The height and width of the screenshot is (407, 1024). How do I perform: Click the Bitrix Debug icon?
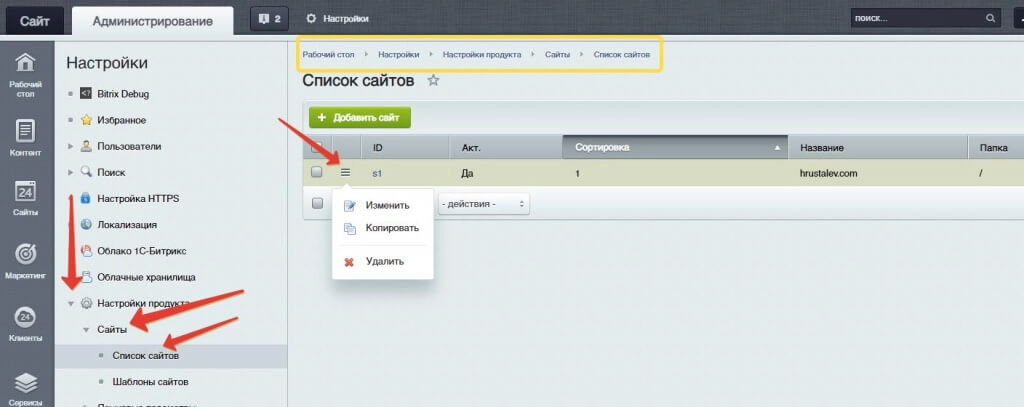(x=86, y=93)
